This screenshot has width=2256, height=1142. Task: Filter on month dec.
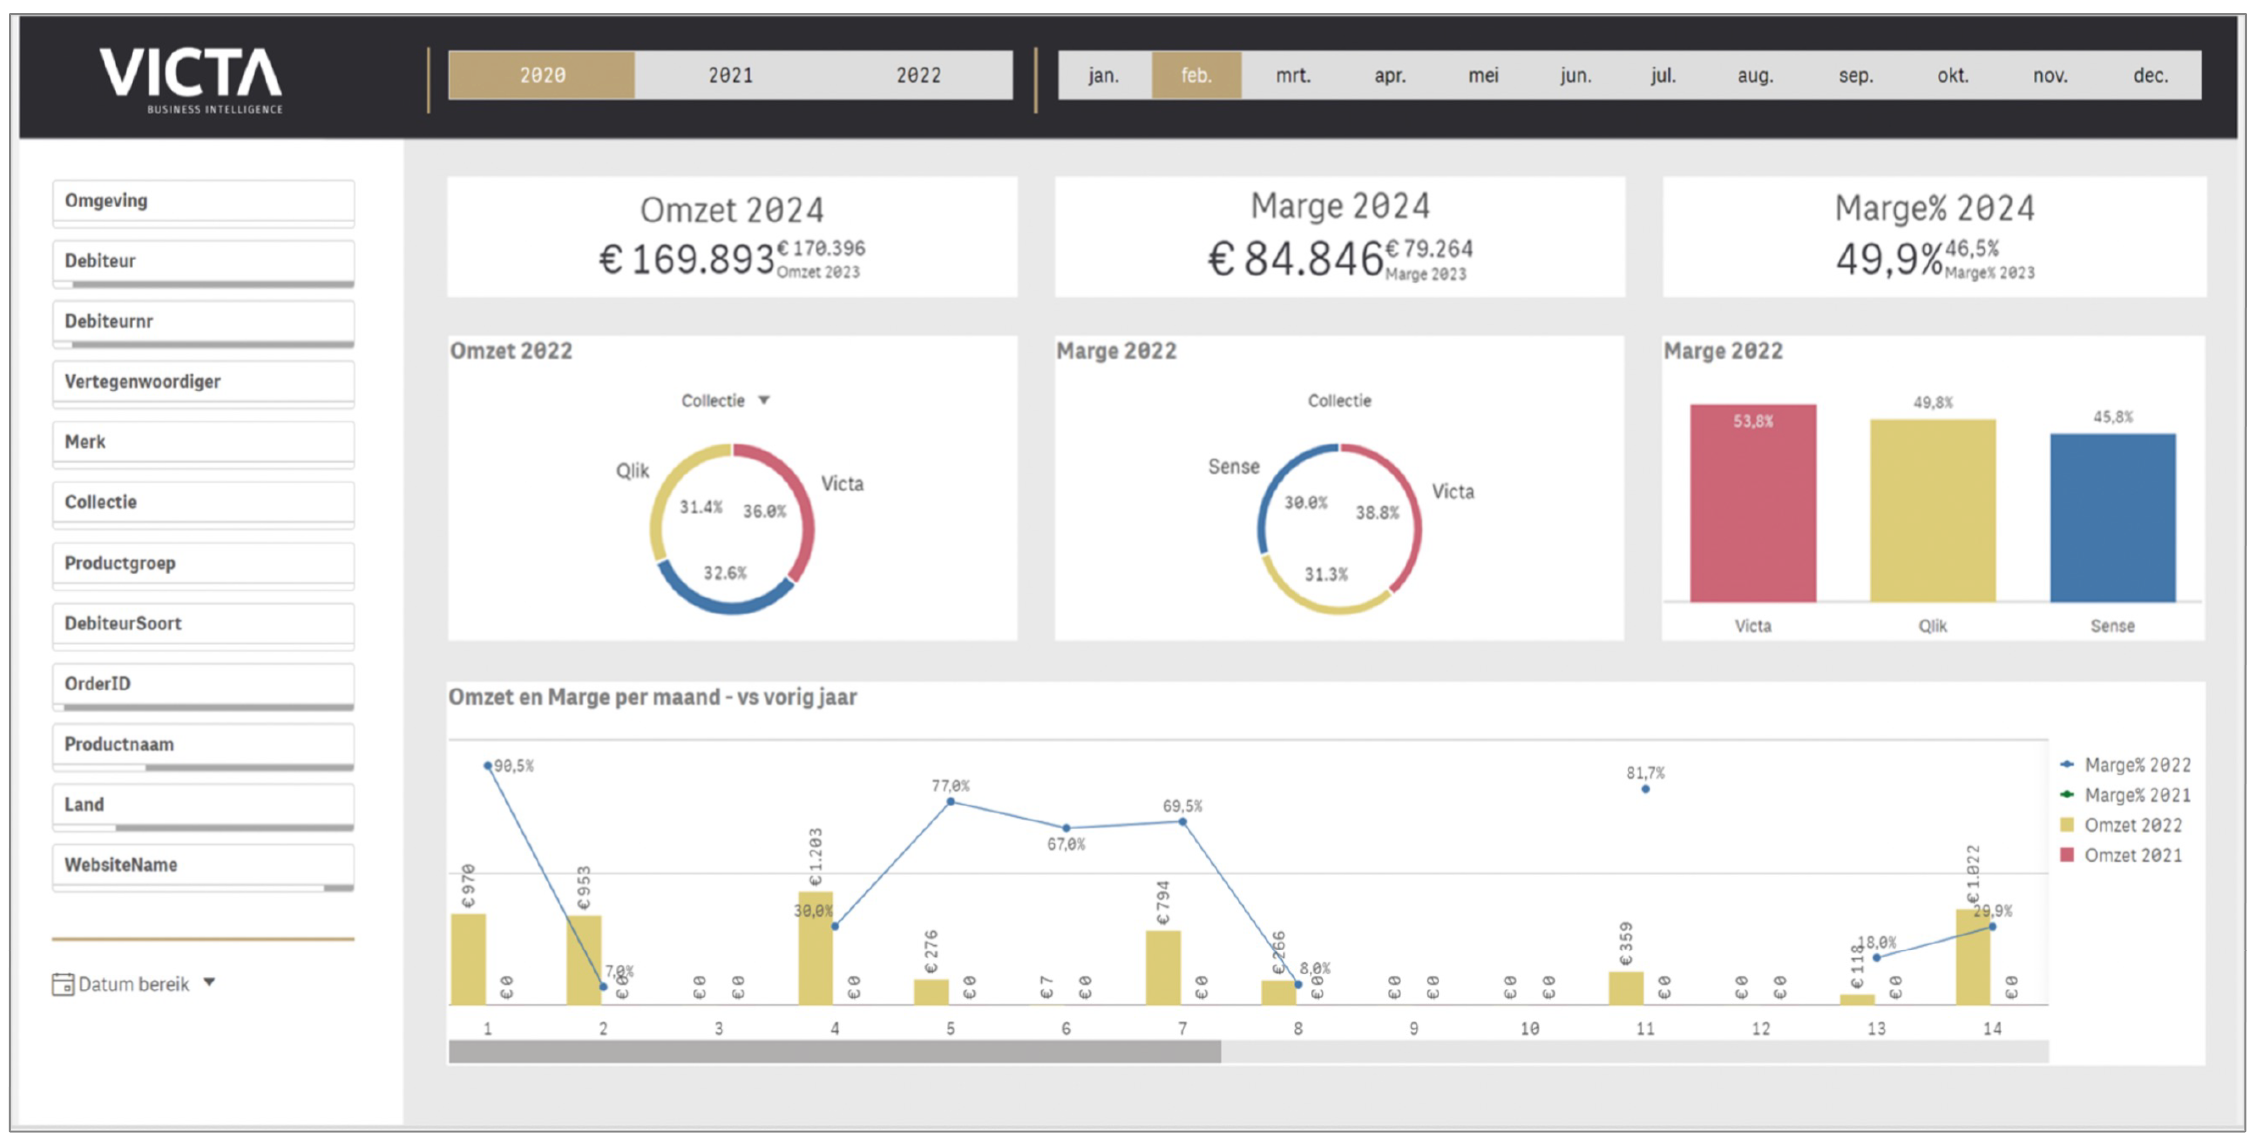2151,75
